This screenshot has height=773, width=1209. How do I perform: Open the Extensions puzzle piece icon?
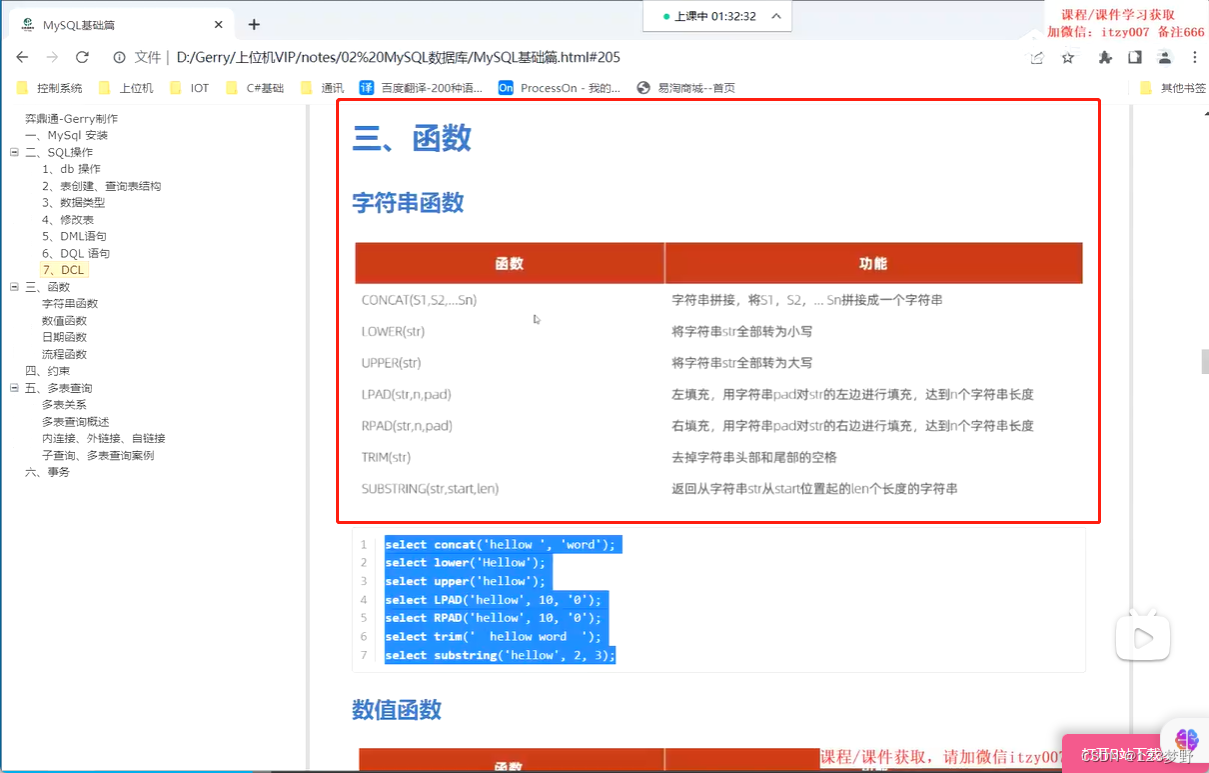point(1103,58)
